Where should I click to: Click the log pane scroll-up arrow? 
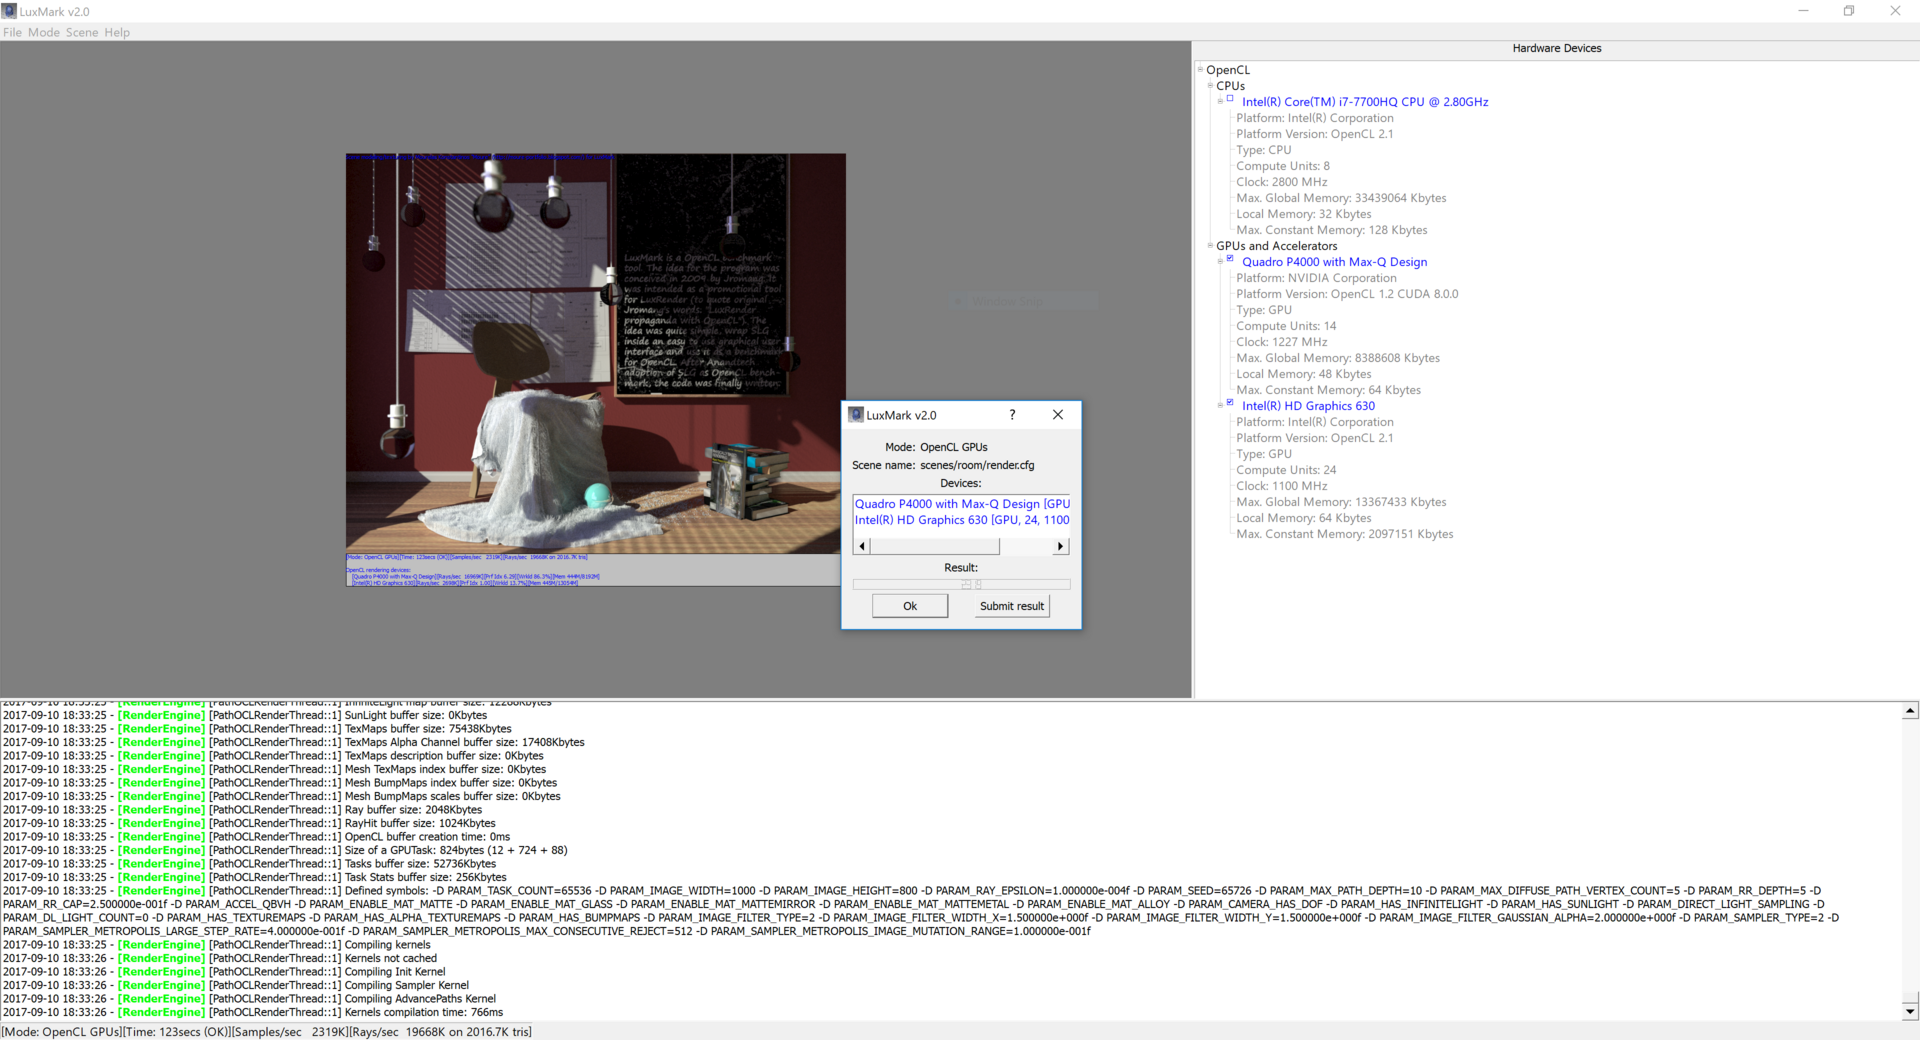1910,711
